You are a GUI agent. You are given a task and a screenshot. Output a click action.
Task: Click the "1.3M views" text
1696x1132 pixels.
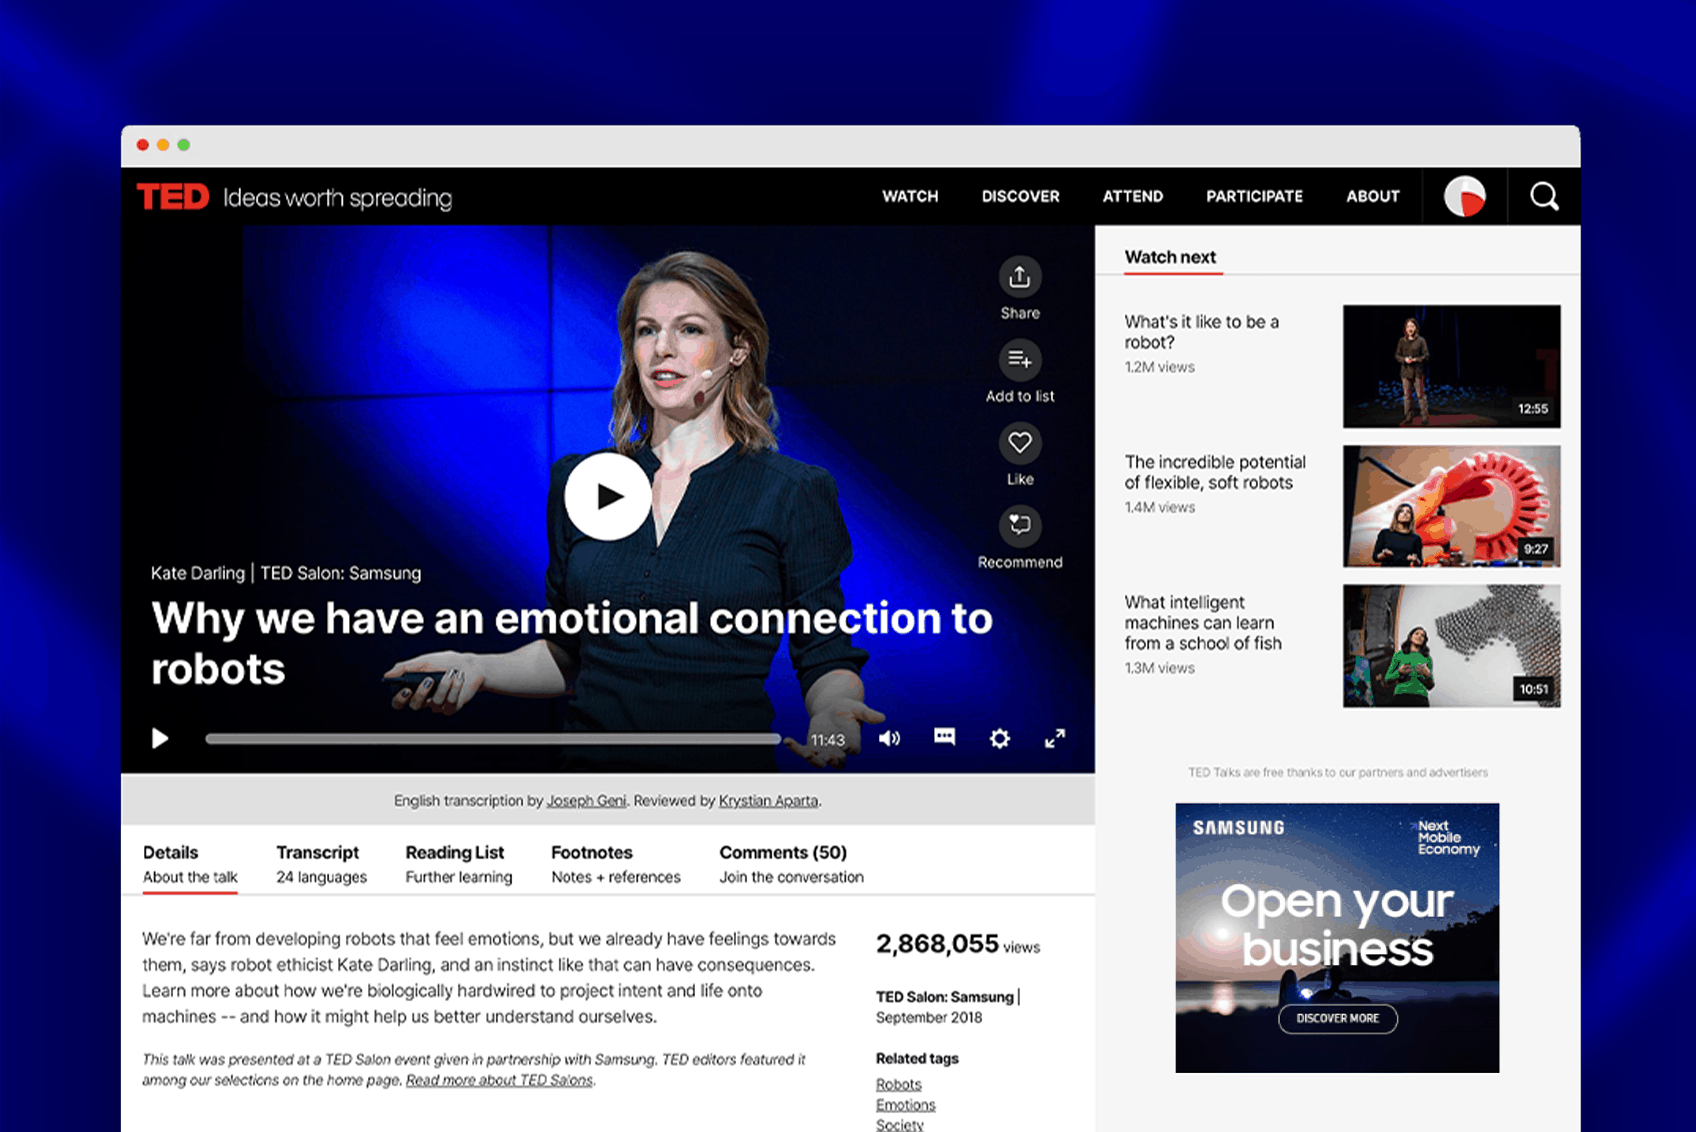(x=1159, y=668)
